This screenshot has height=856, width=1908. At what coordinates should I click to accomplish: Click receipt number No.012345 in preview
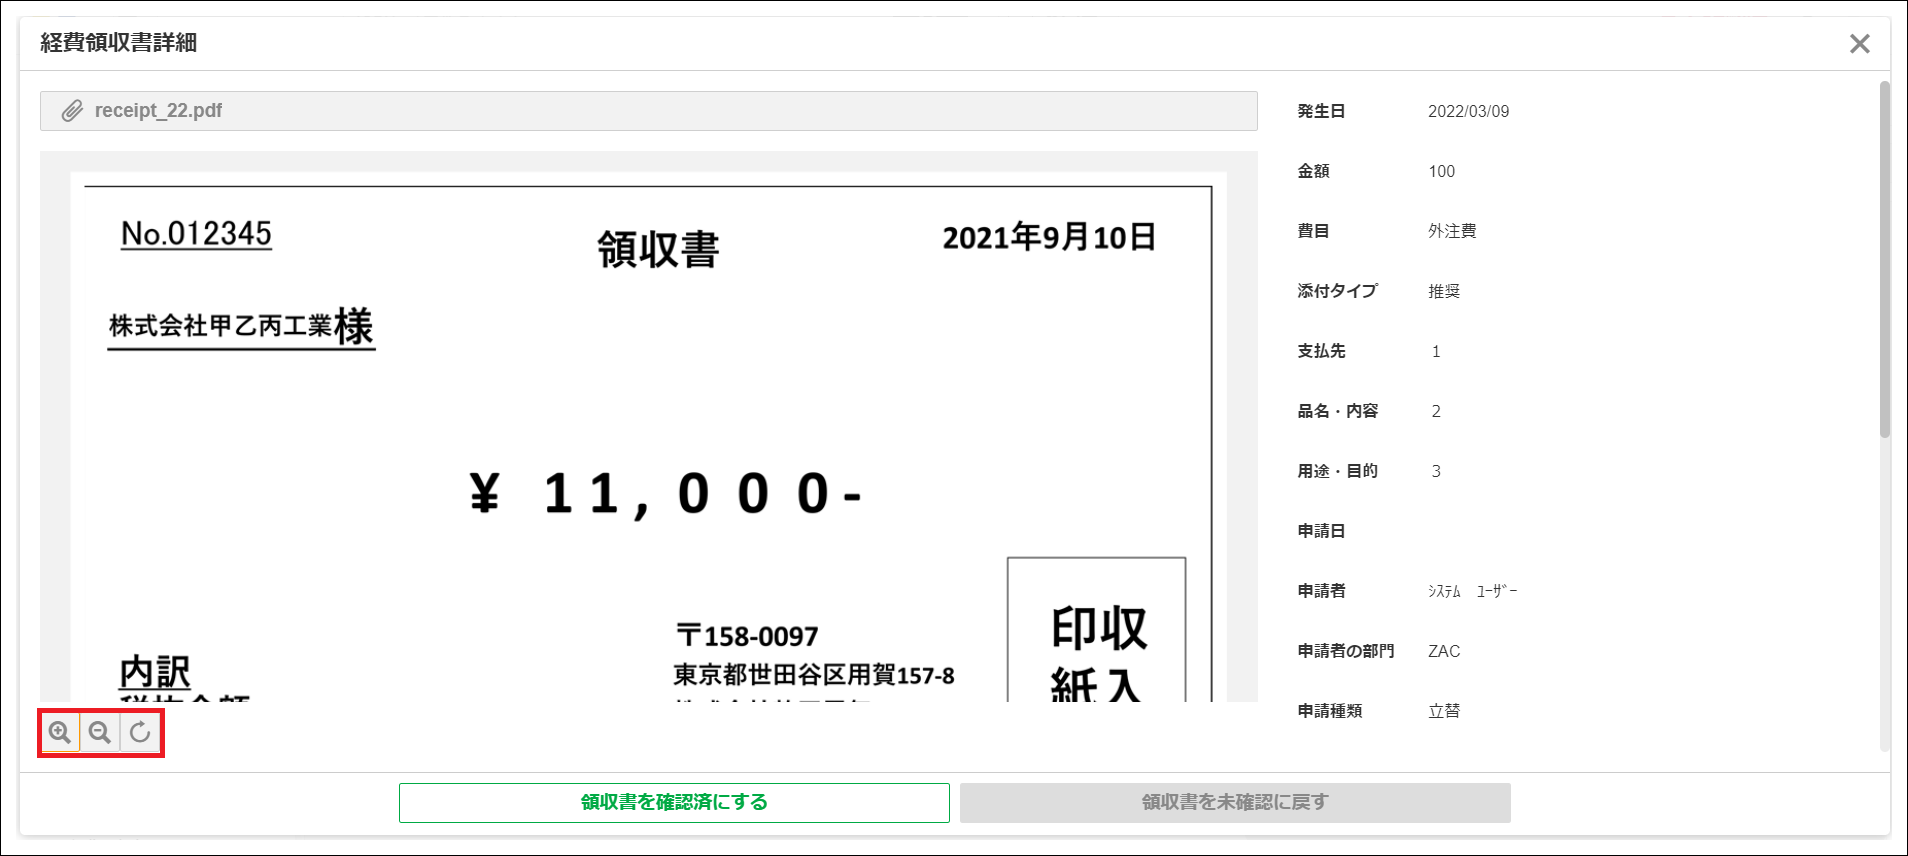[x=196, y=234]
